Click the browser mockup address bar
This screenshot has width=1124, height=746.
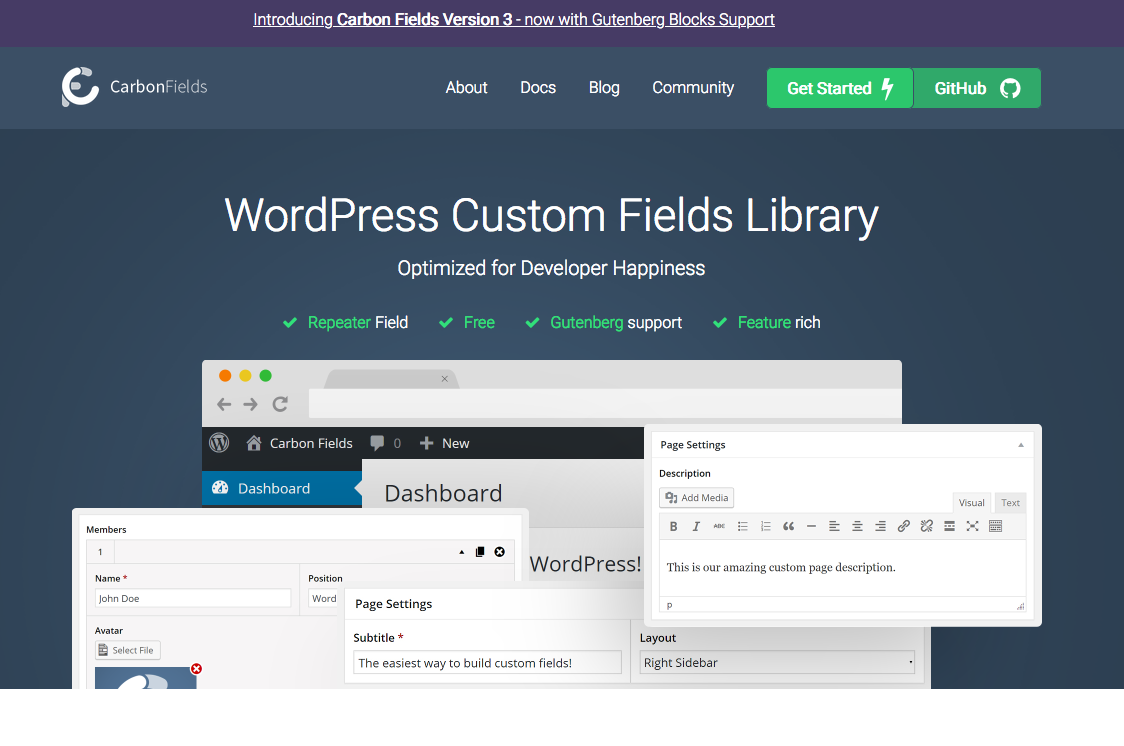(x=604, y=403)
